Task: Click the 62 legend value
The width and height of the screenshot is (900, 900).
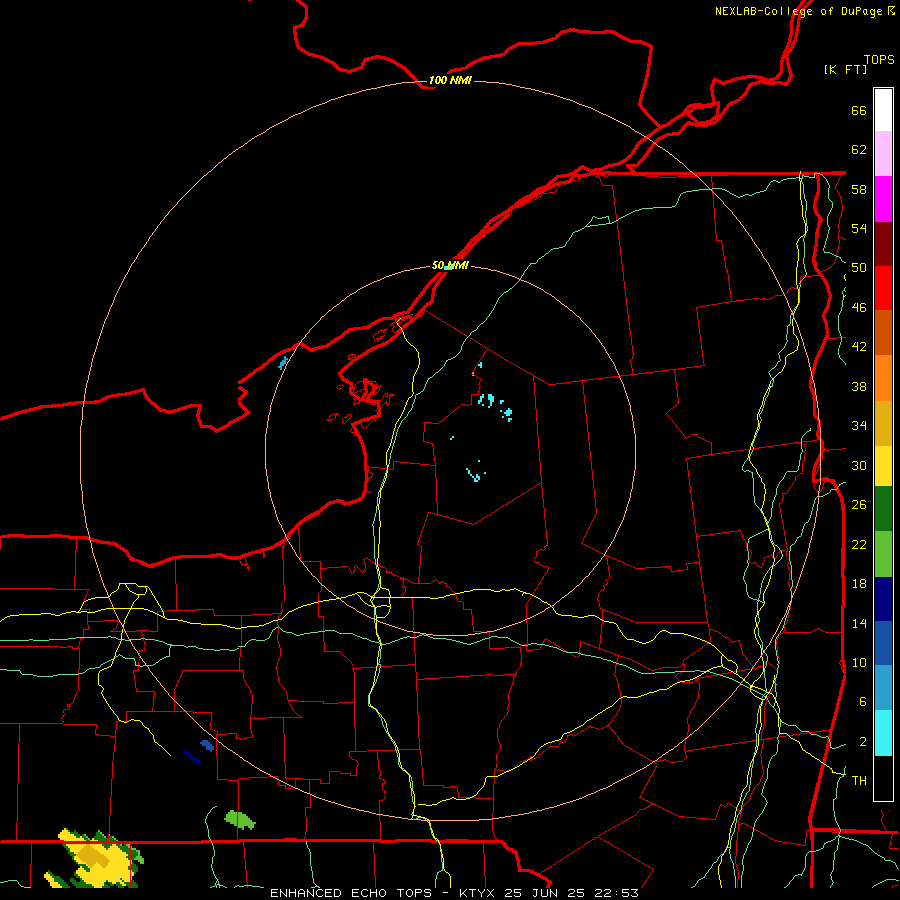Action: click(x=859, y=150)
